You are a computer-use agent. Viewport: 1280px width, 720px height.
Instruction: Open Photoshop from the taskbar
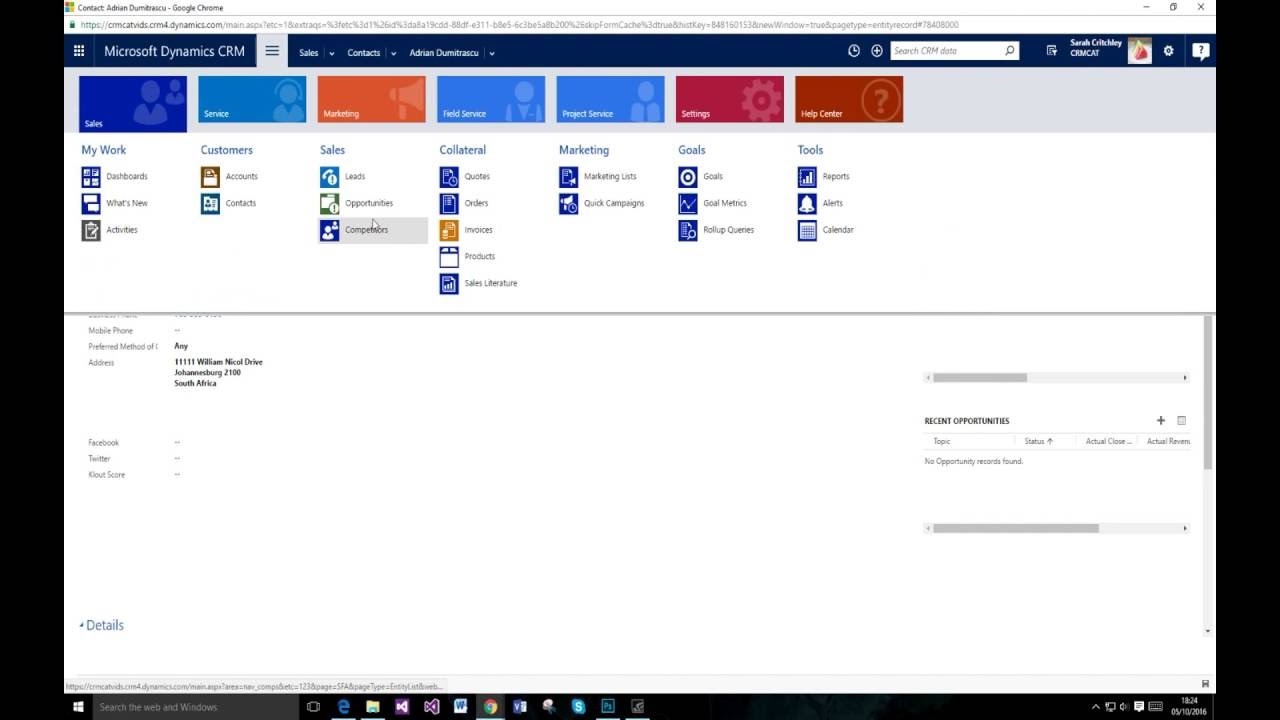tap(608, 707)
